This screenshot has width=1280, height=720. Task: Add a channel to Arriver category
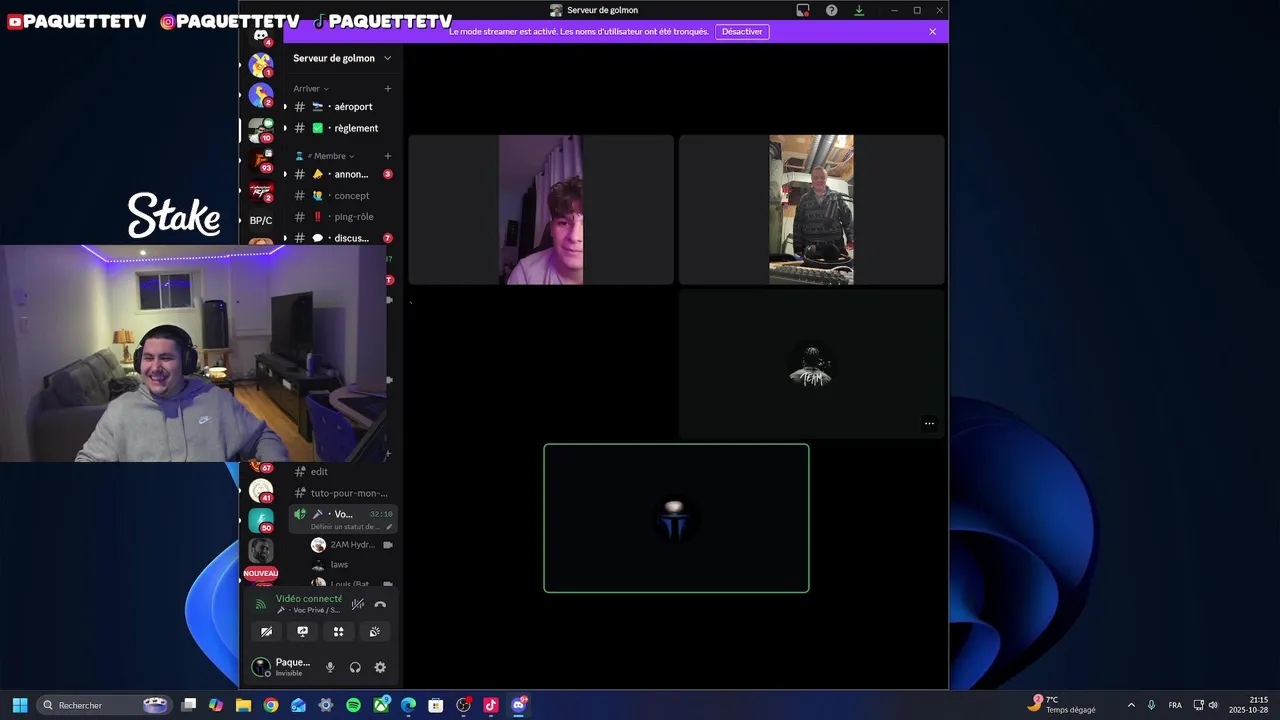(x=388, y=89)
